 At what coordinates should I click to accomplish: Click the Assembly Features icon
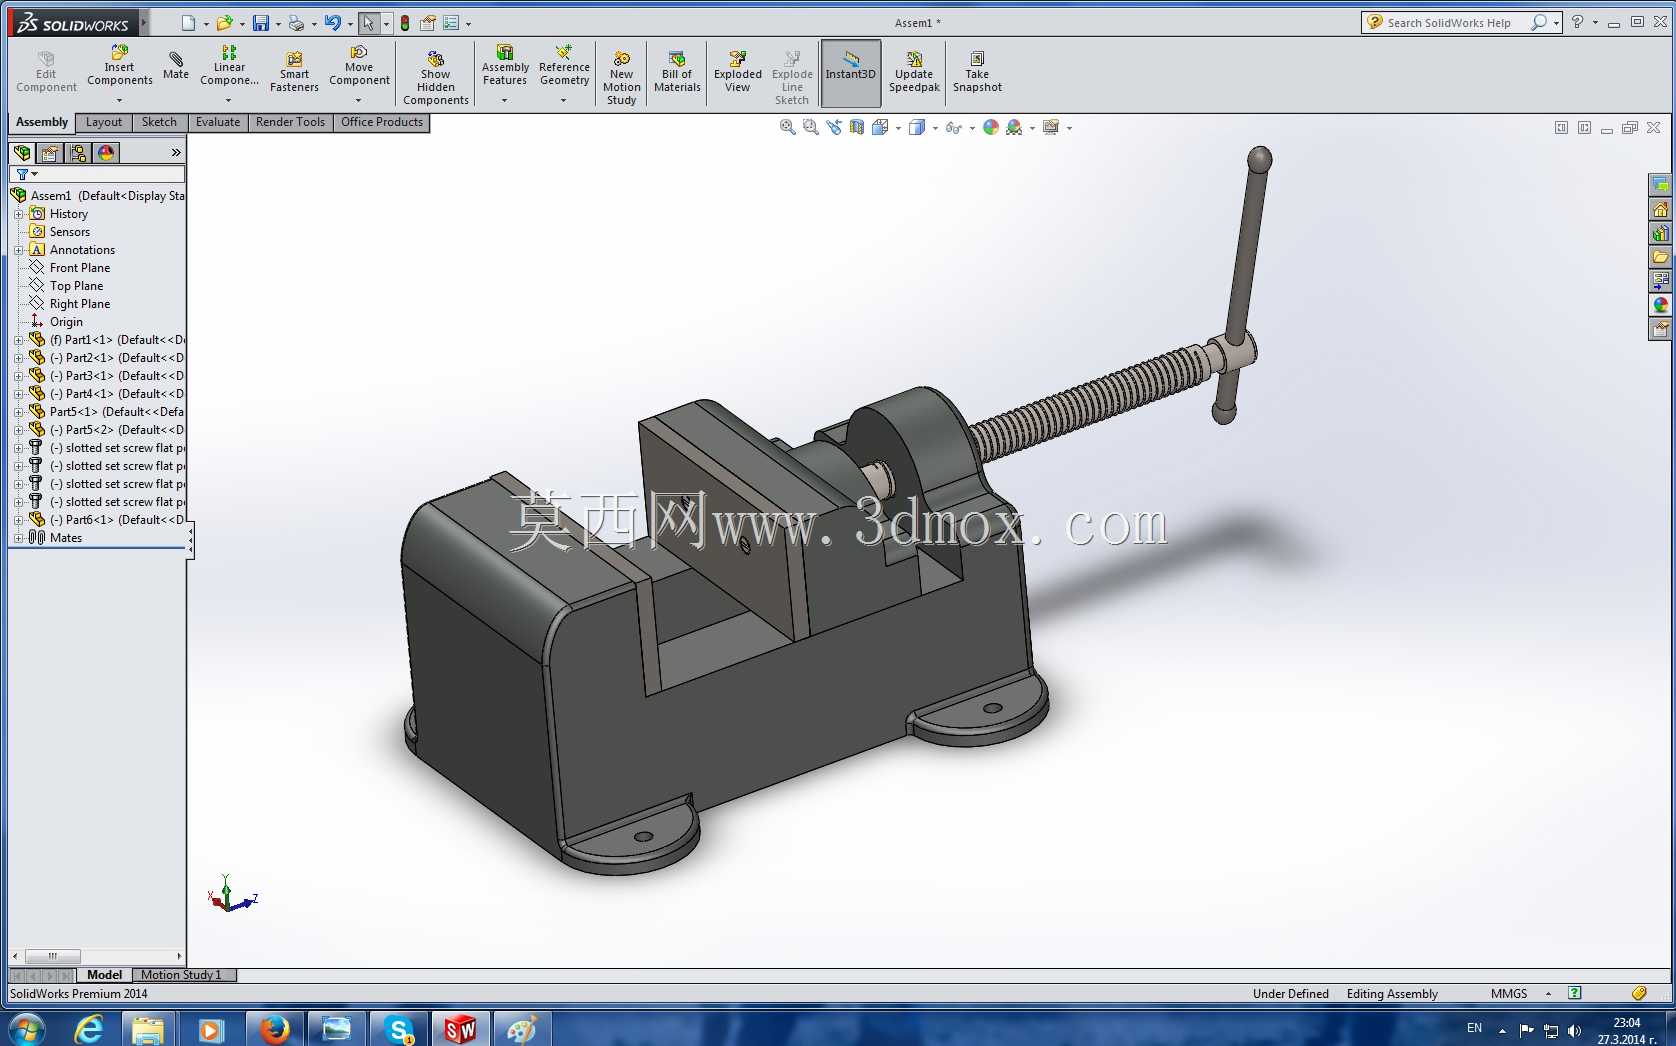pos(505,66)
